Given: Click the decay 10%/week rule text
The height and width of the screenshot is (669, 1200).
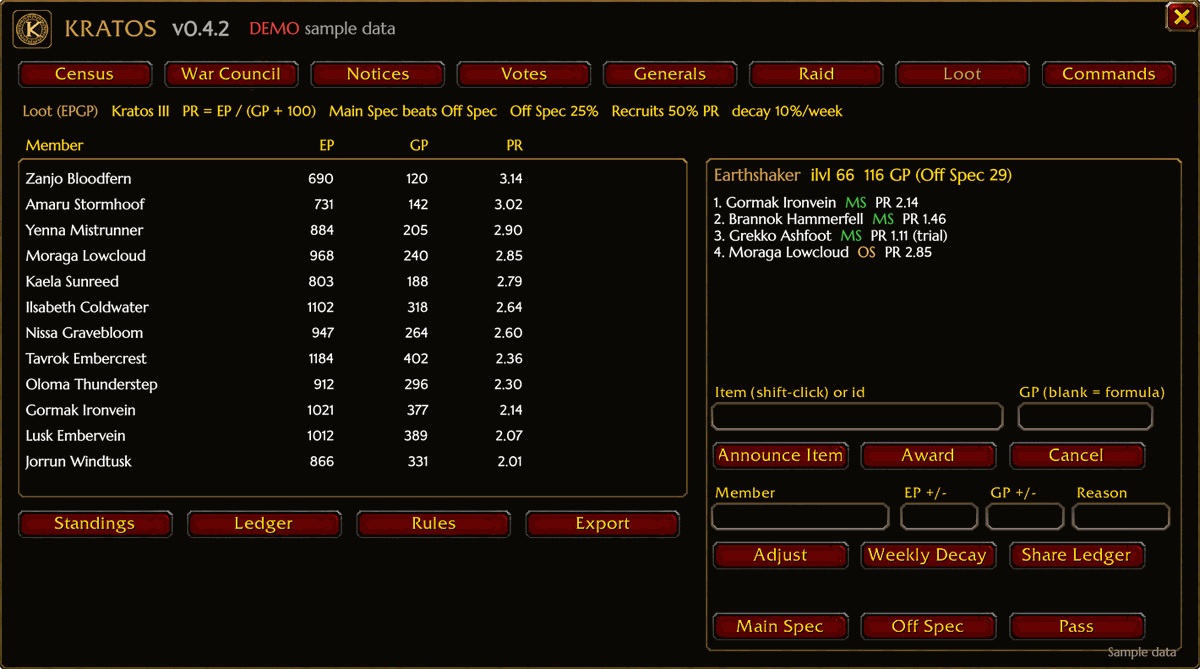Looking at the screenshot, I should coord(787,112).
